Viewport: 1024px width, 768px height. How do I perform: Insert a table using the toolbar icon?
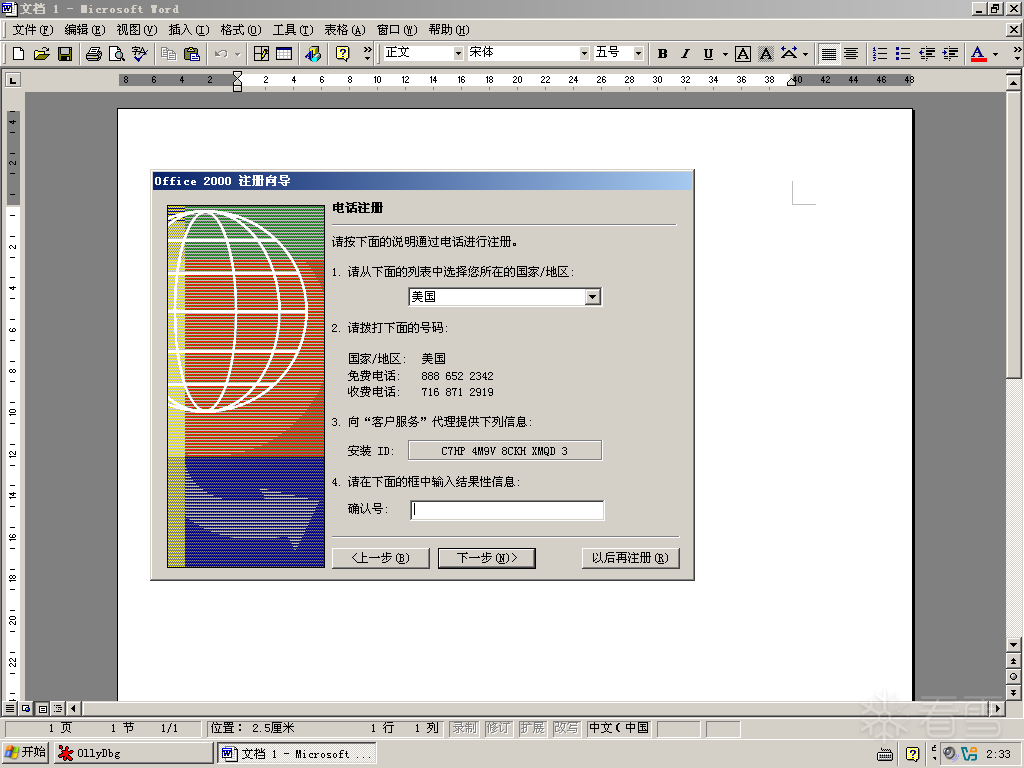[284, 54]
